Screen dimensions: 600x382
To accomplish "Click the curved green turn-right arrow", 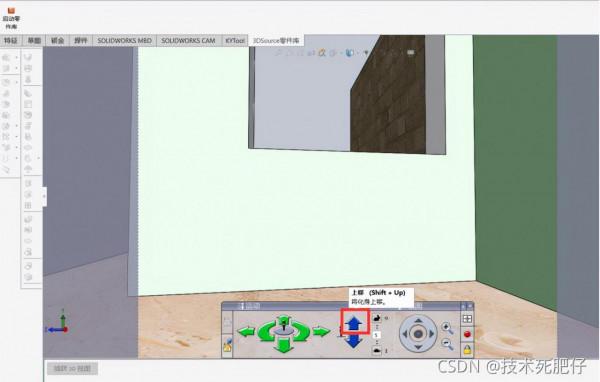I will point(301,331).
